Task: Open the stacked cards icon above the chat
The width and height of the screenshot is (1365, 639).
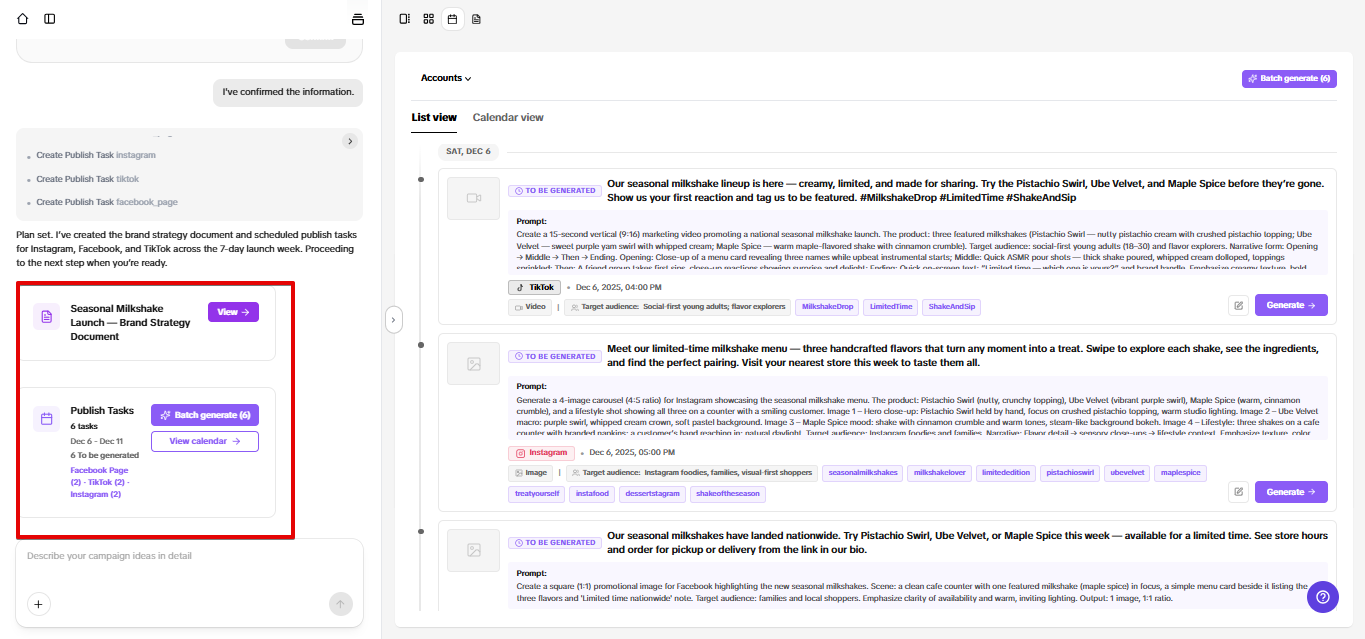Action: click(358, 19)
